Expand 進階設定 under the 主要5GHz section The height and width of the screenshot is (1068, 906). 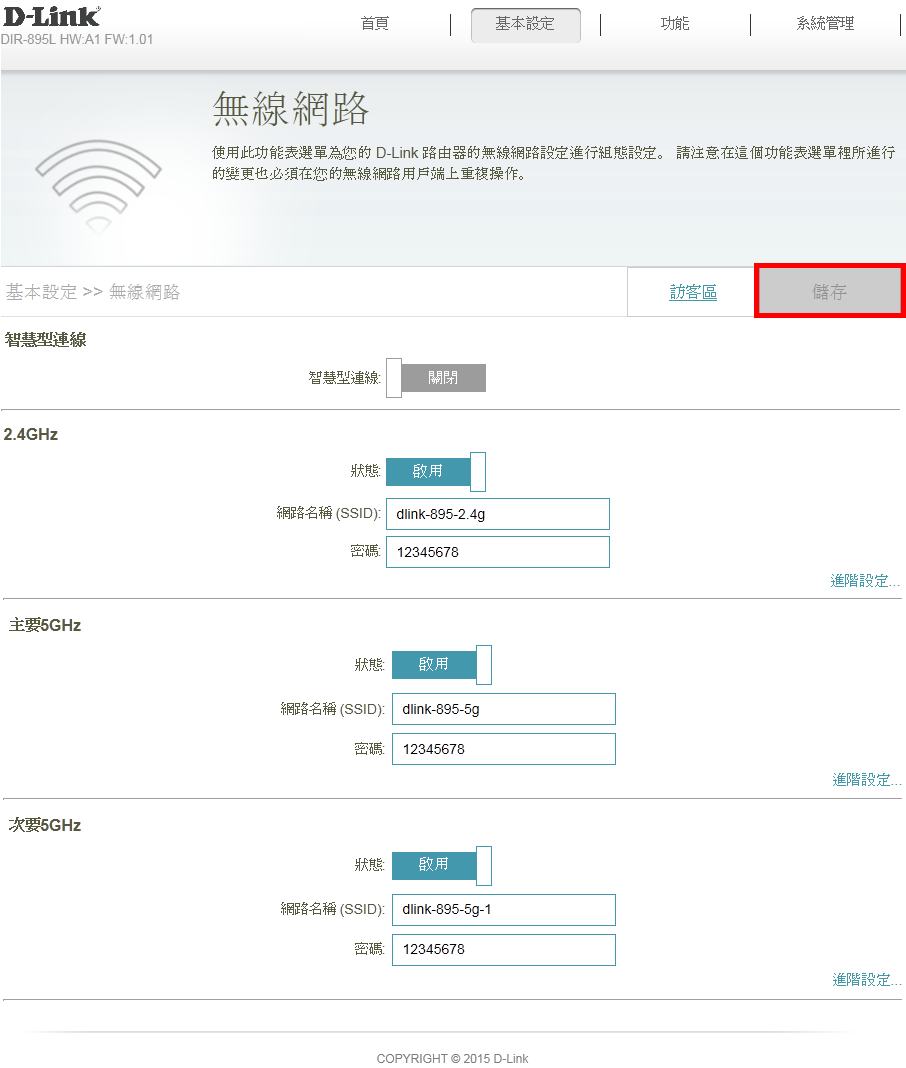(x=866, y=780)
